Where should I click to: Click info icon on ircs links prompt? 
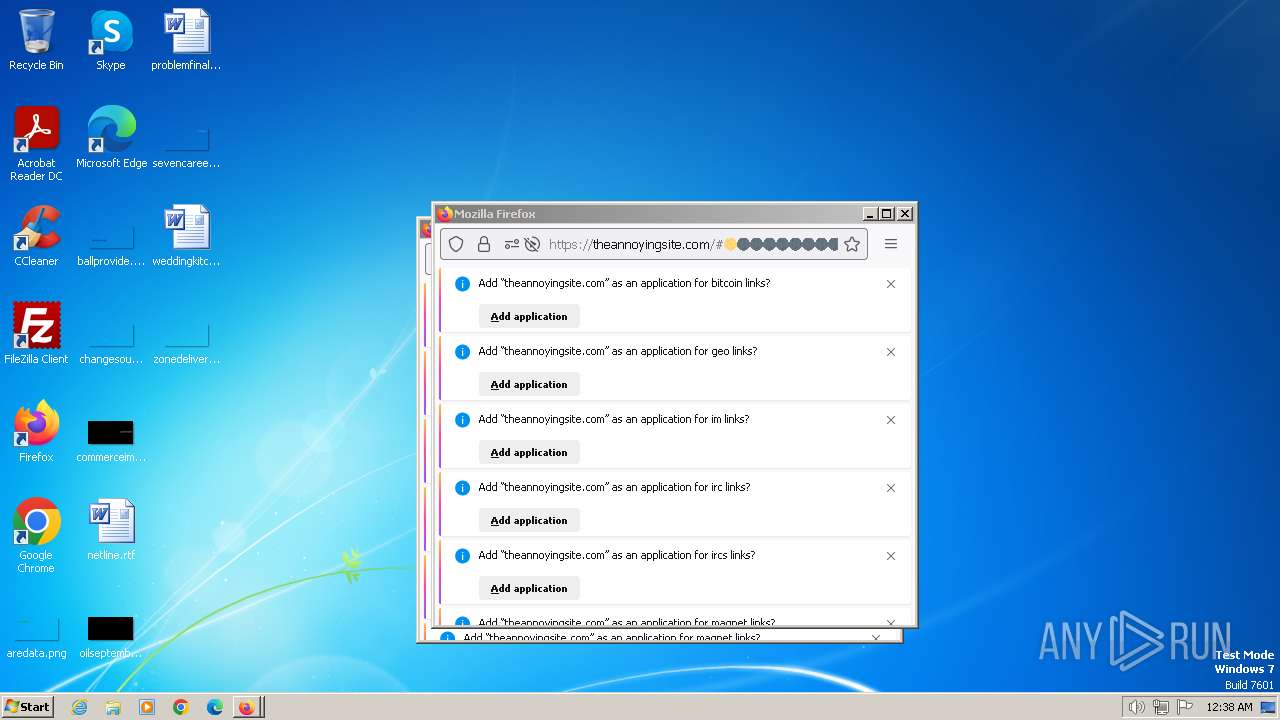click(462, 556)
